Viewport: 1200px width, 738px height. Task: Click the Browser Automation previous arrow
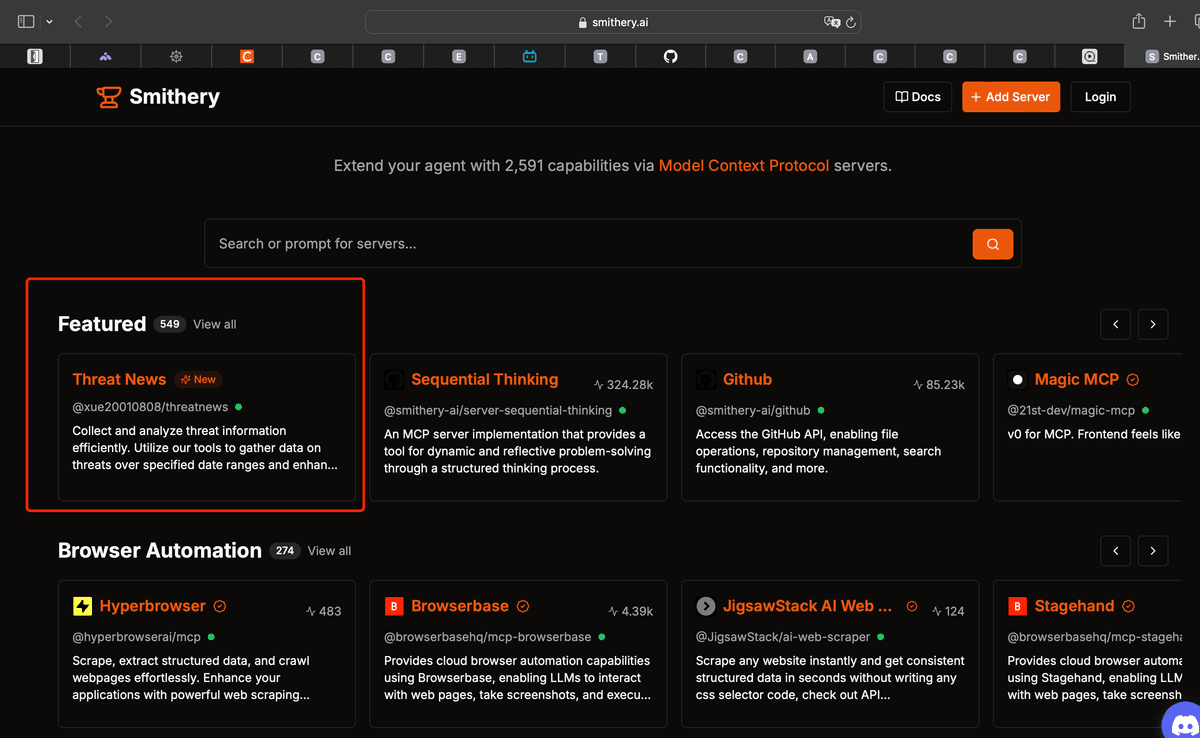pyautogui.click(x=1115, y=551)
